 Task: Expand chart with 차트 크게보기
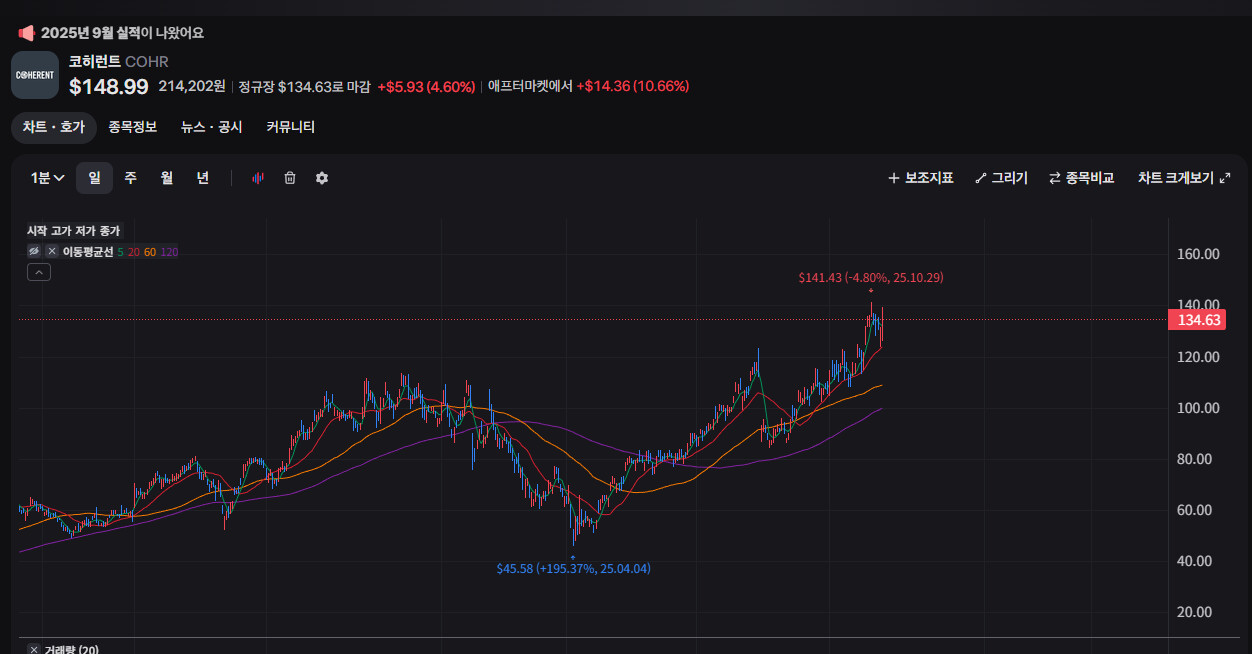point(1184,178)
